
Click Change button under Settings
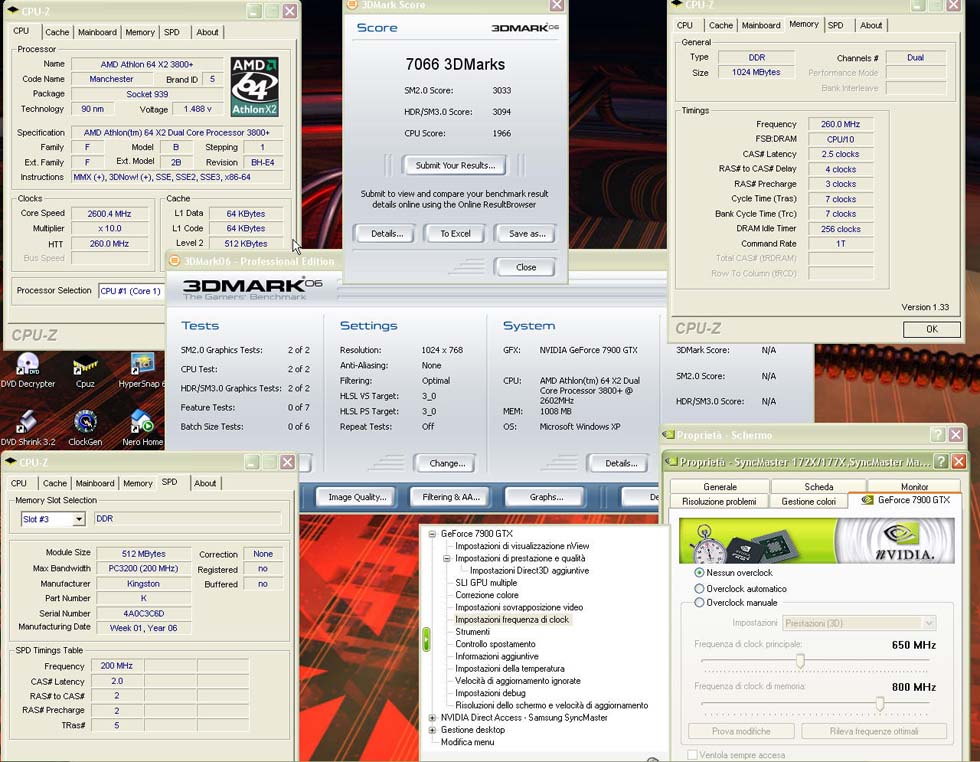446,463
